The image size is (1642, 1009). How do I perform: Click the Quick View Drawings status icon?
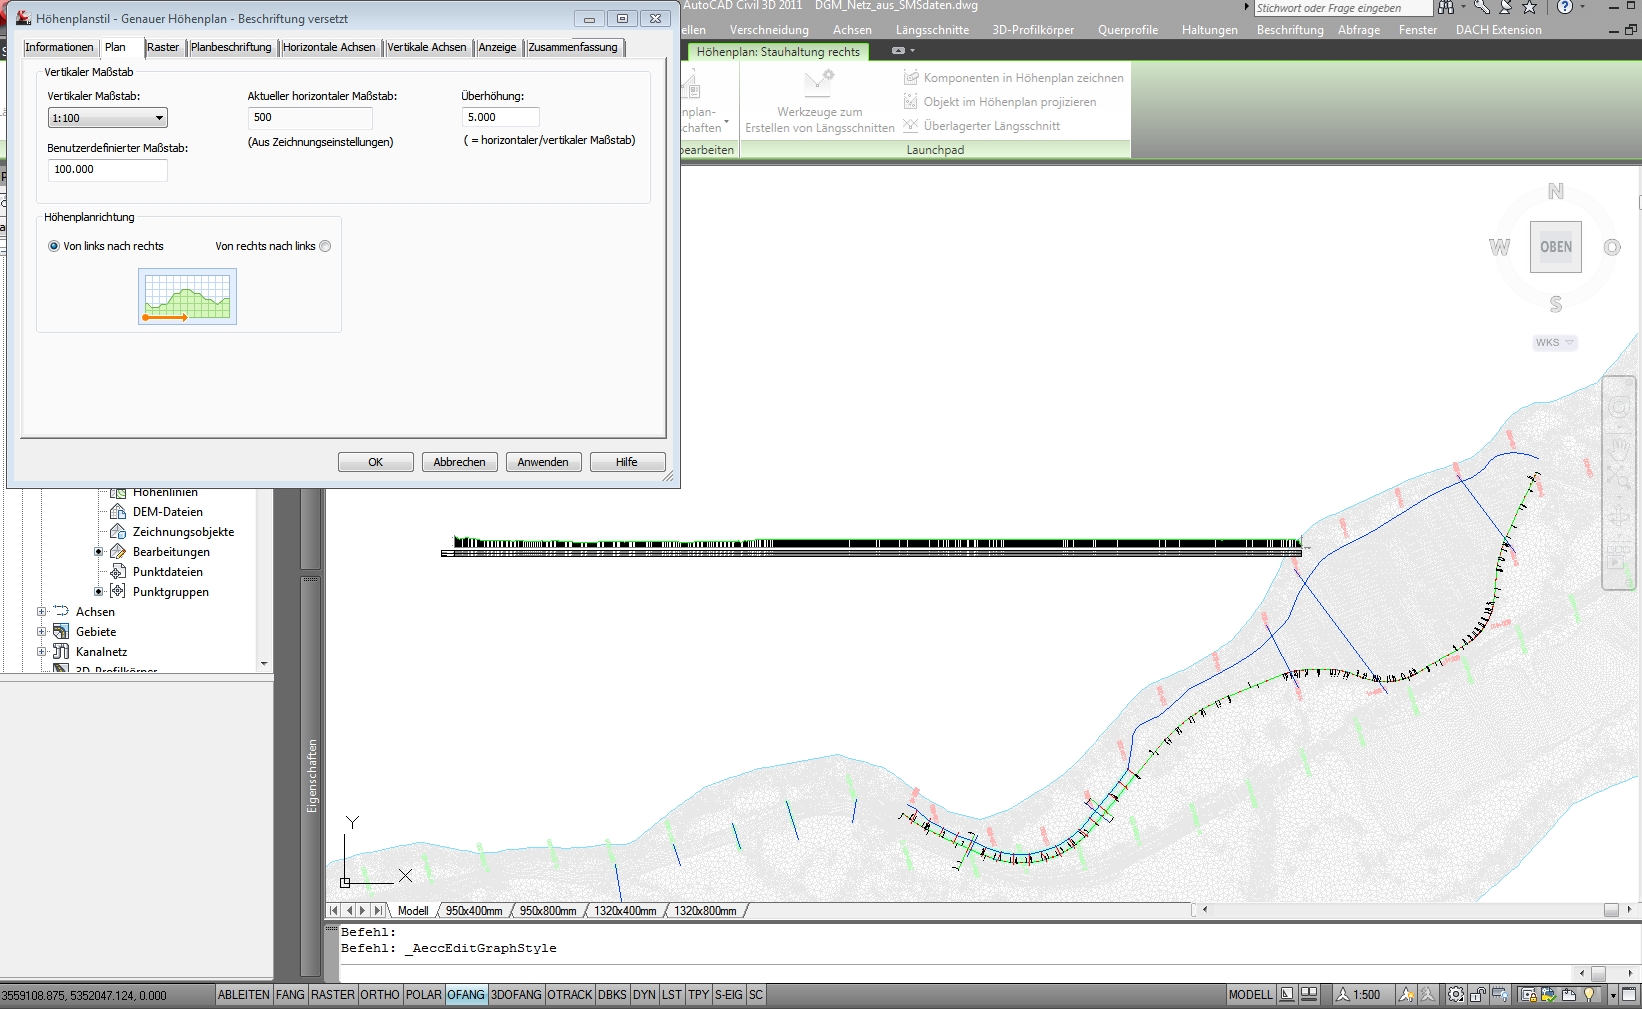[x=1309, y=994]
